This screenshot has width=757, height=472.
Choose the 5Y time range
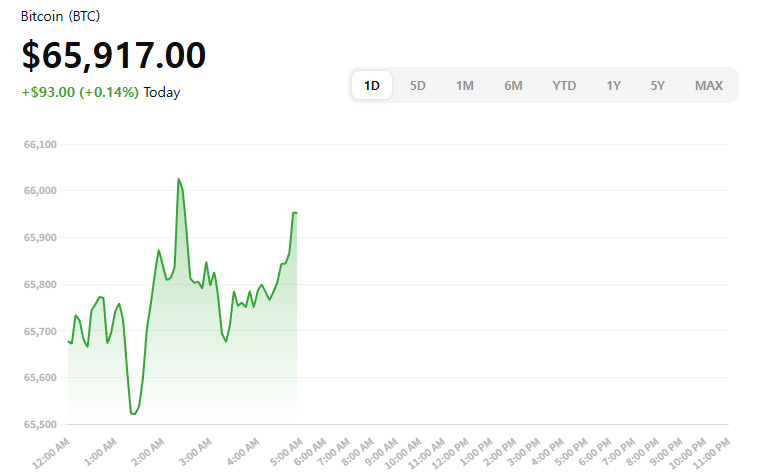coord(658,85)
